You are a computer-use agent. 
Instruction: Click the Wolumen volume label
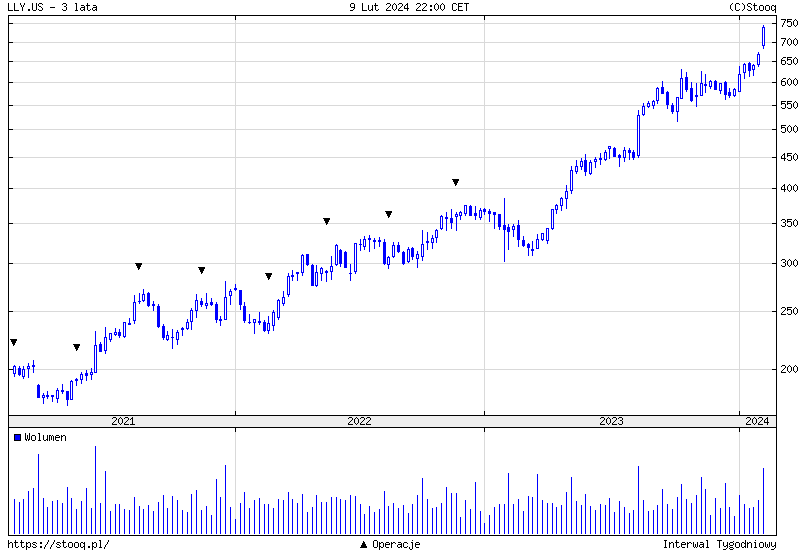pyautogui.click(x=45, y=437)
